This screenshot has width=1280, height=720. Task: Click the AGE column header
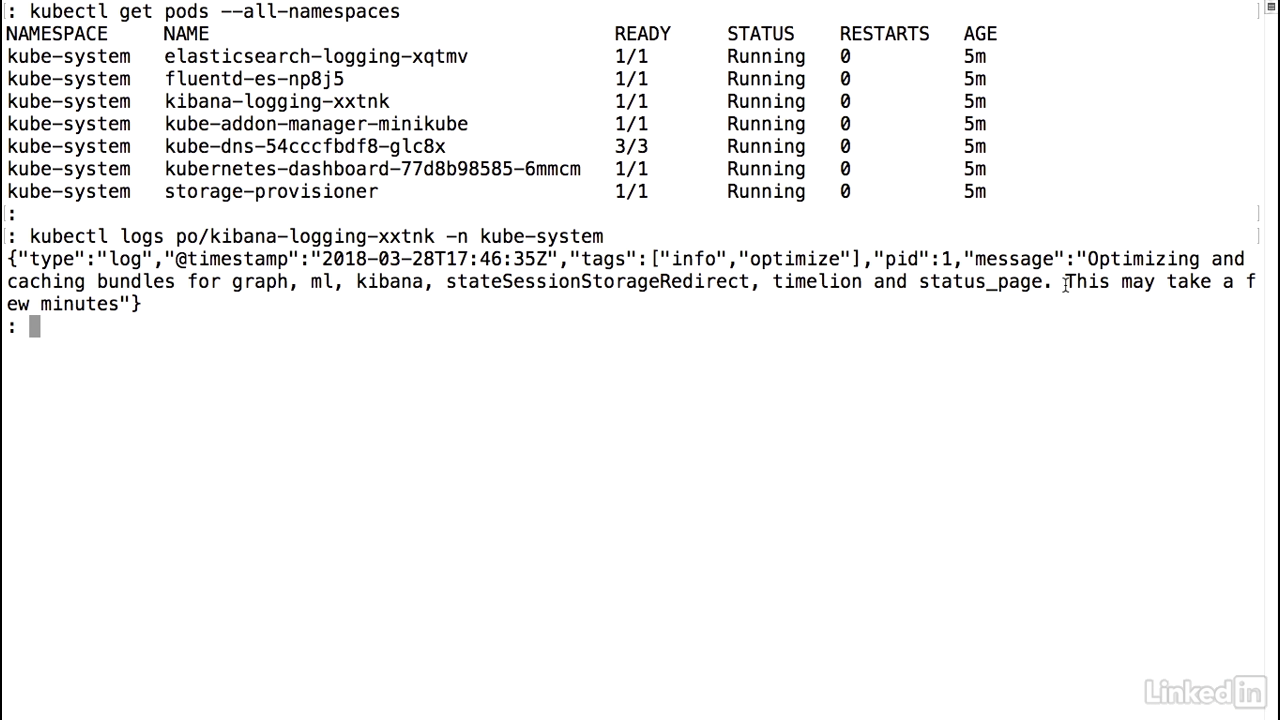pos(980,34)
